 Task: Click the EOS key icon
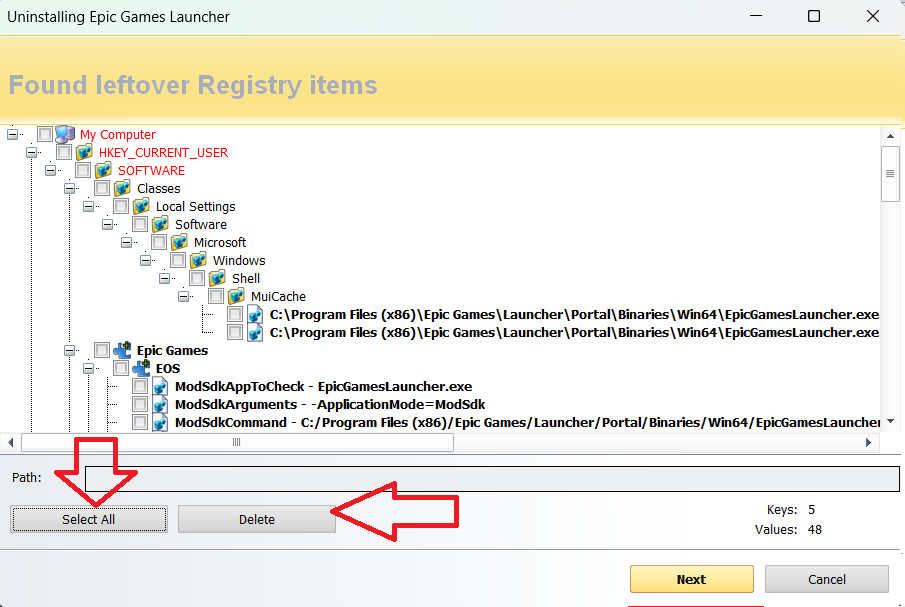point(141,368)
